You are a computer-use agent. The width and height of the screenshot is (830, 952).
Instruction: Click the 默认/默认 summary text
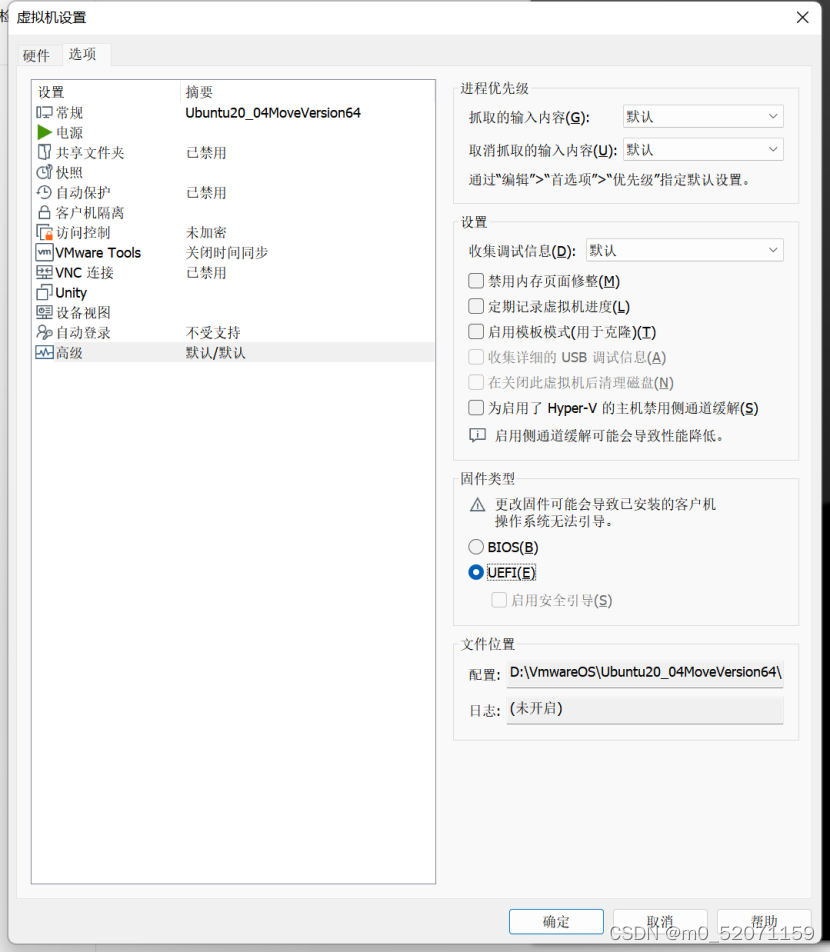click(216, 353)
